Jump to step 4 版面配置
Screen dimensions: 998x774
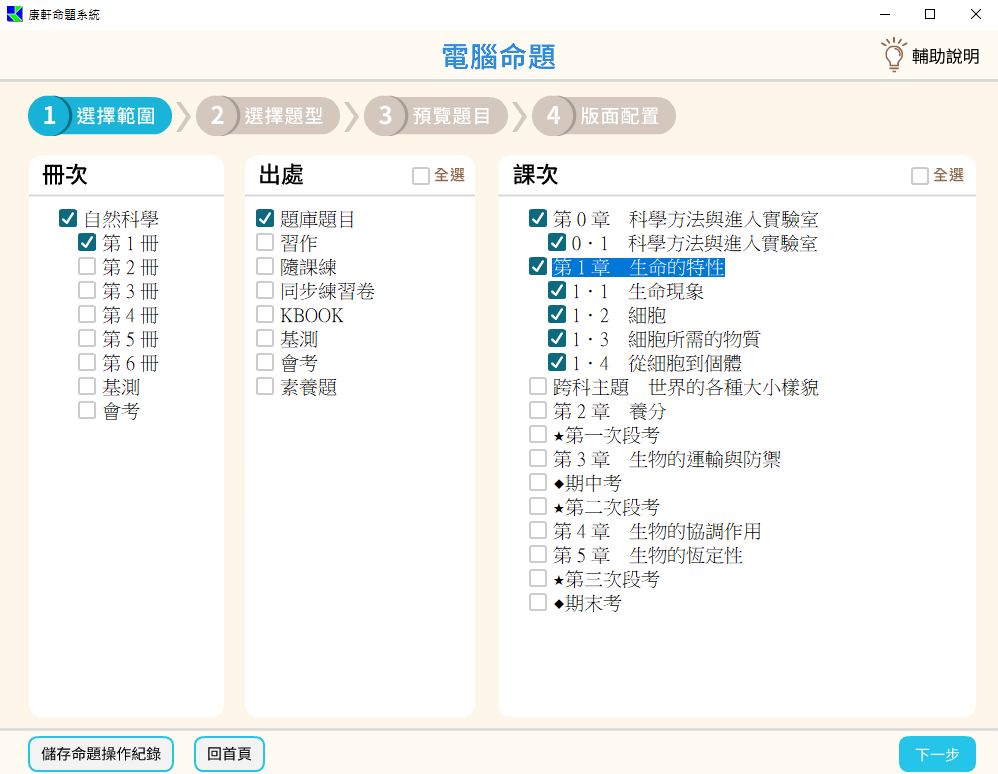[604, 116]
